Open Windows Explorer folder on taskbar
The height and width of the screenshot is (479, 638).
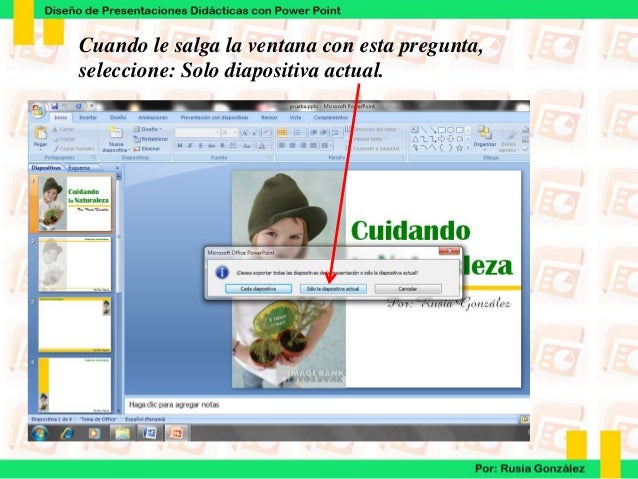click(122, 433)
